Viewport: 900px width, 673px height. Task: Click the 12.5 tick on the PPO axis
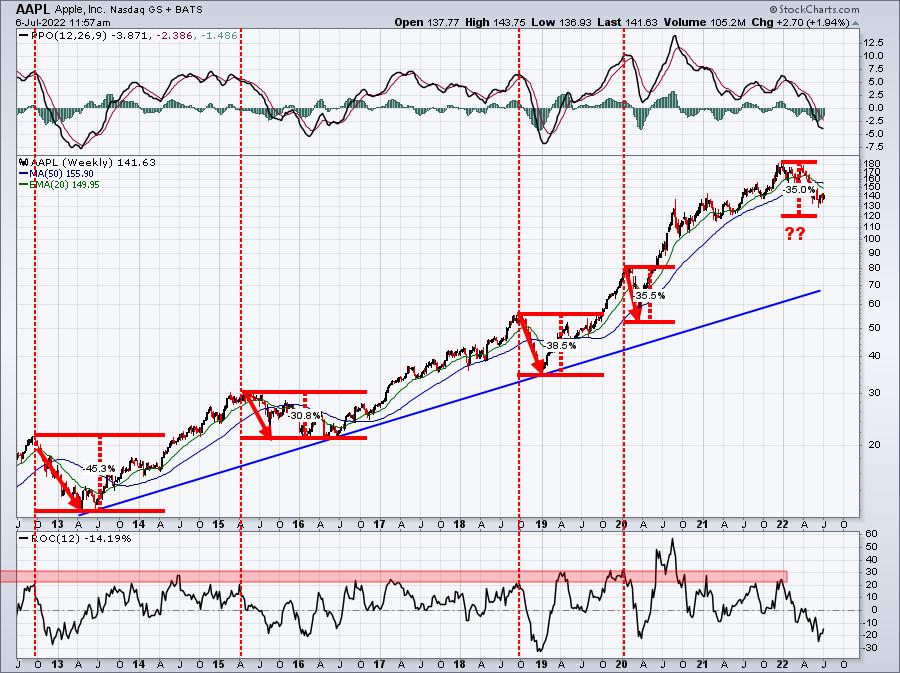click(872, 43)
